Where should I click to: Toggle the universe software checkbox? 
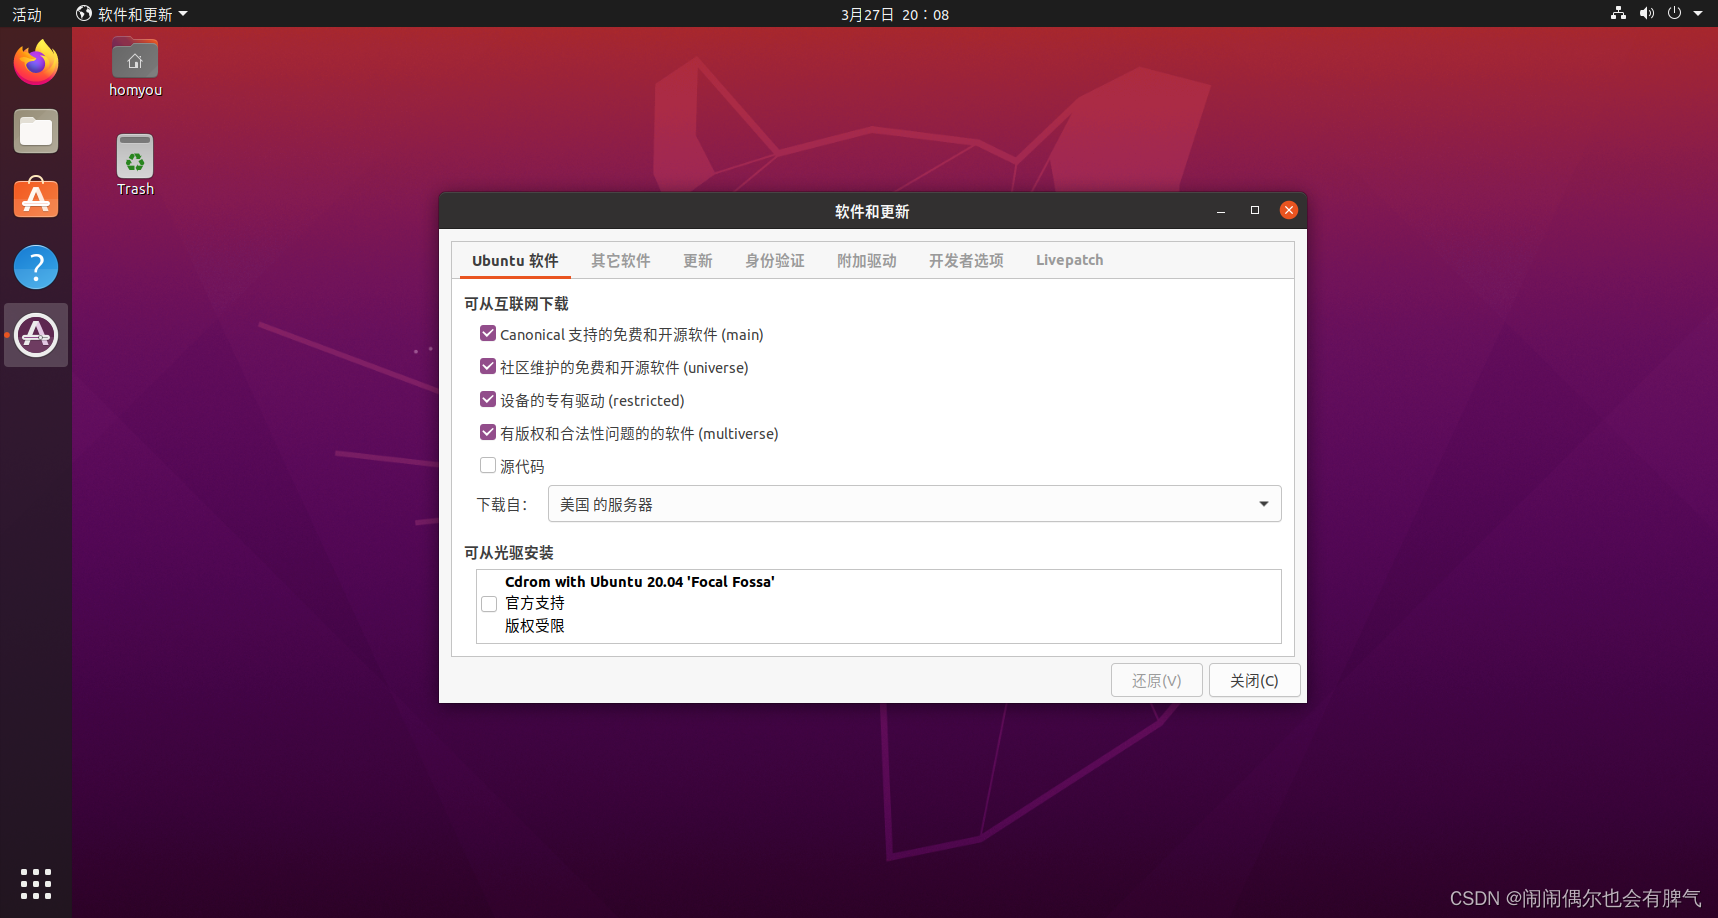488,366
